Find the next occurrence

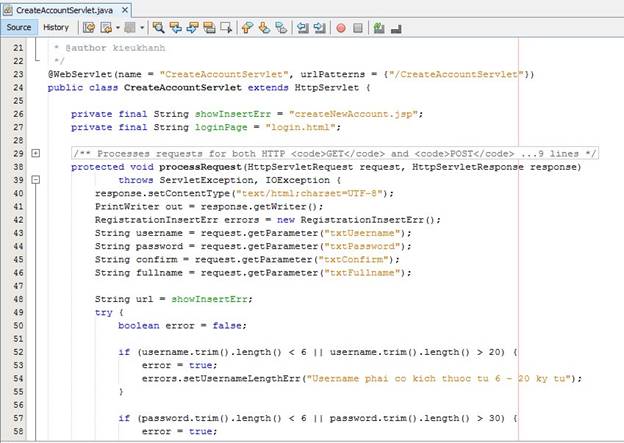[x=193, y=27]
